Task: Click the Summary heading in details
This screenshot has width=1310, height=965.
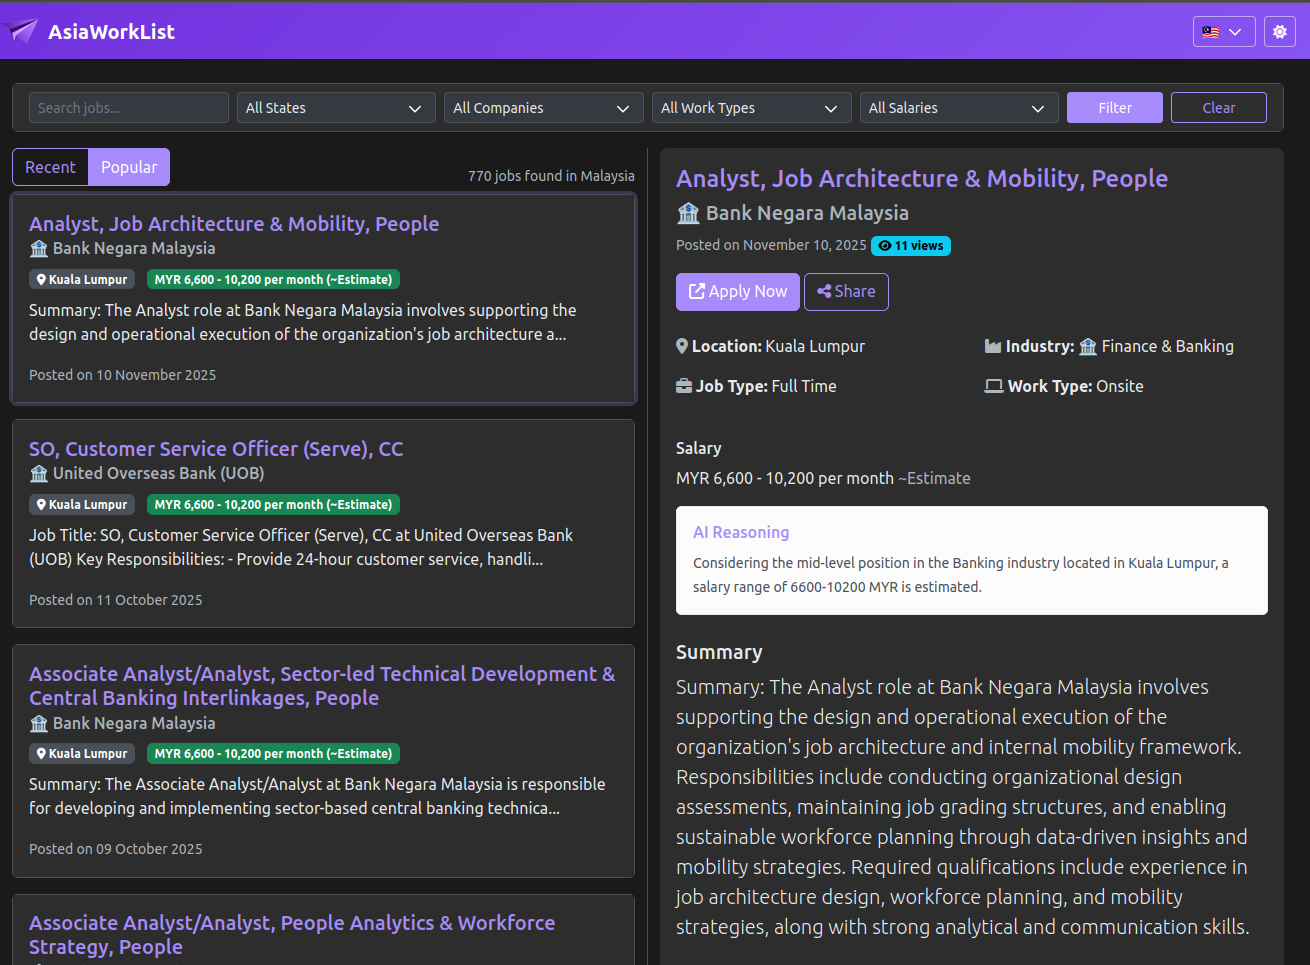Action: pyautogui.click(x=719, y=652)
